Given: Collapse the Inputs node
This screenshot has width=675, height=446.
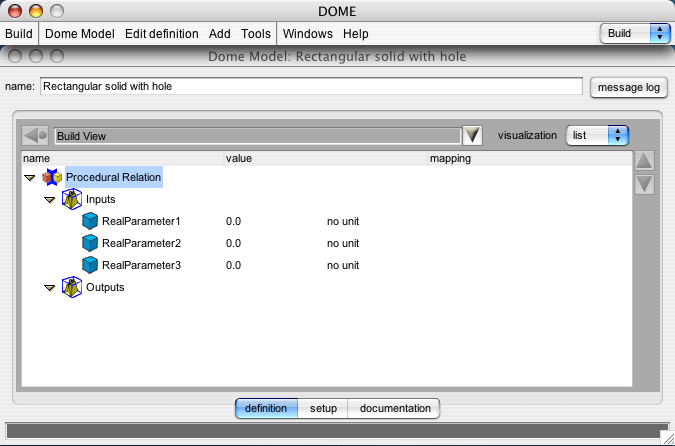Looking at the screenshot, I should [x=50, y=200].
